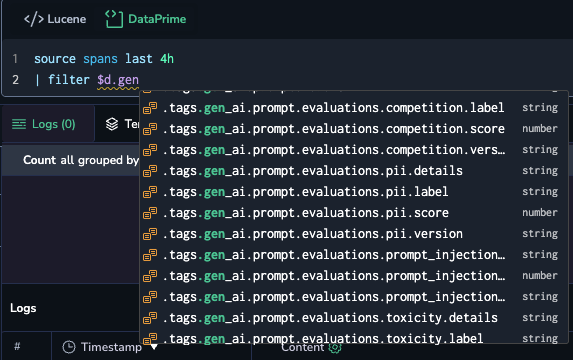The height and width of the screenshot is (360, 573).
Task: Select the DataPrime query tab
Action: pyautogui.click(x=145, y=19)
